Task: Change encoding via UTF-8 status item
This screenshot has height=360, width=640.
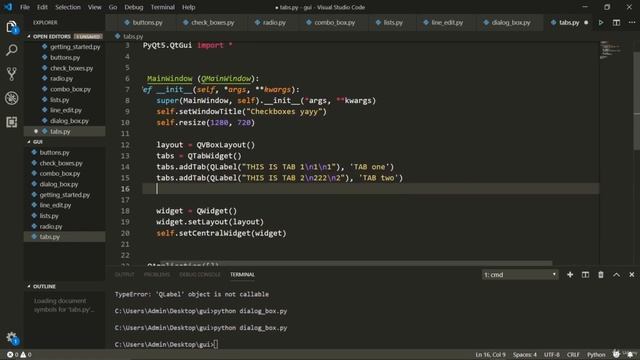Action: coord(552,355)
